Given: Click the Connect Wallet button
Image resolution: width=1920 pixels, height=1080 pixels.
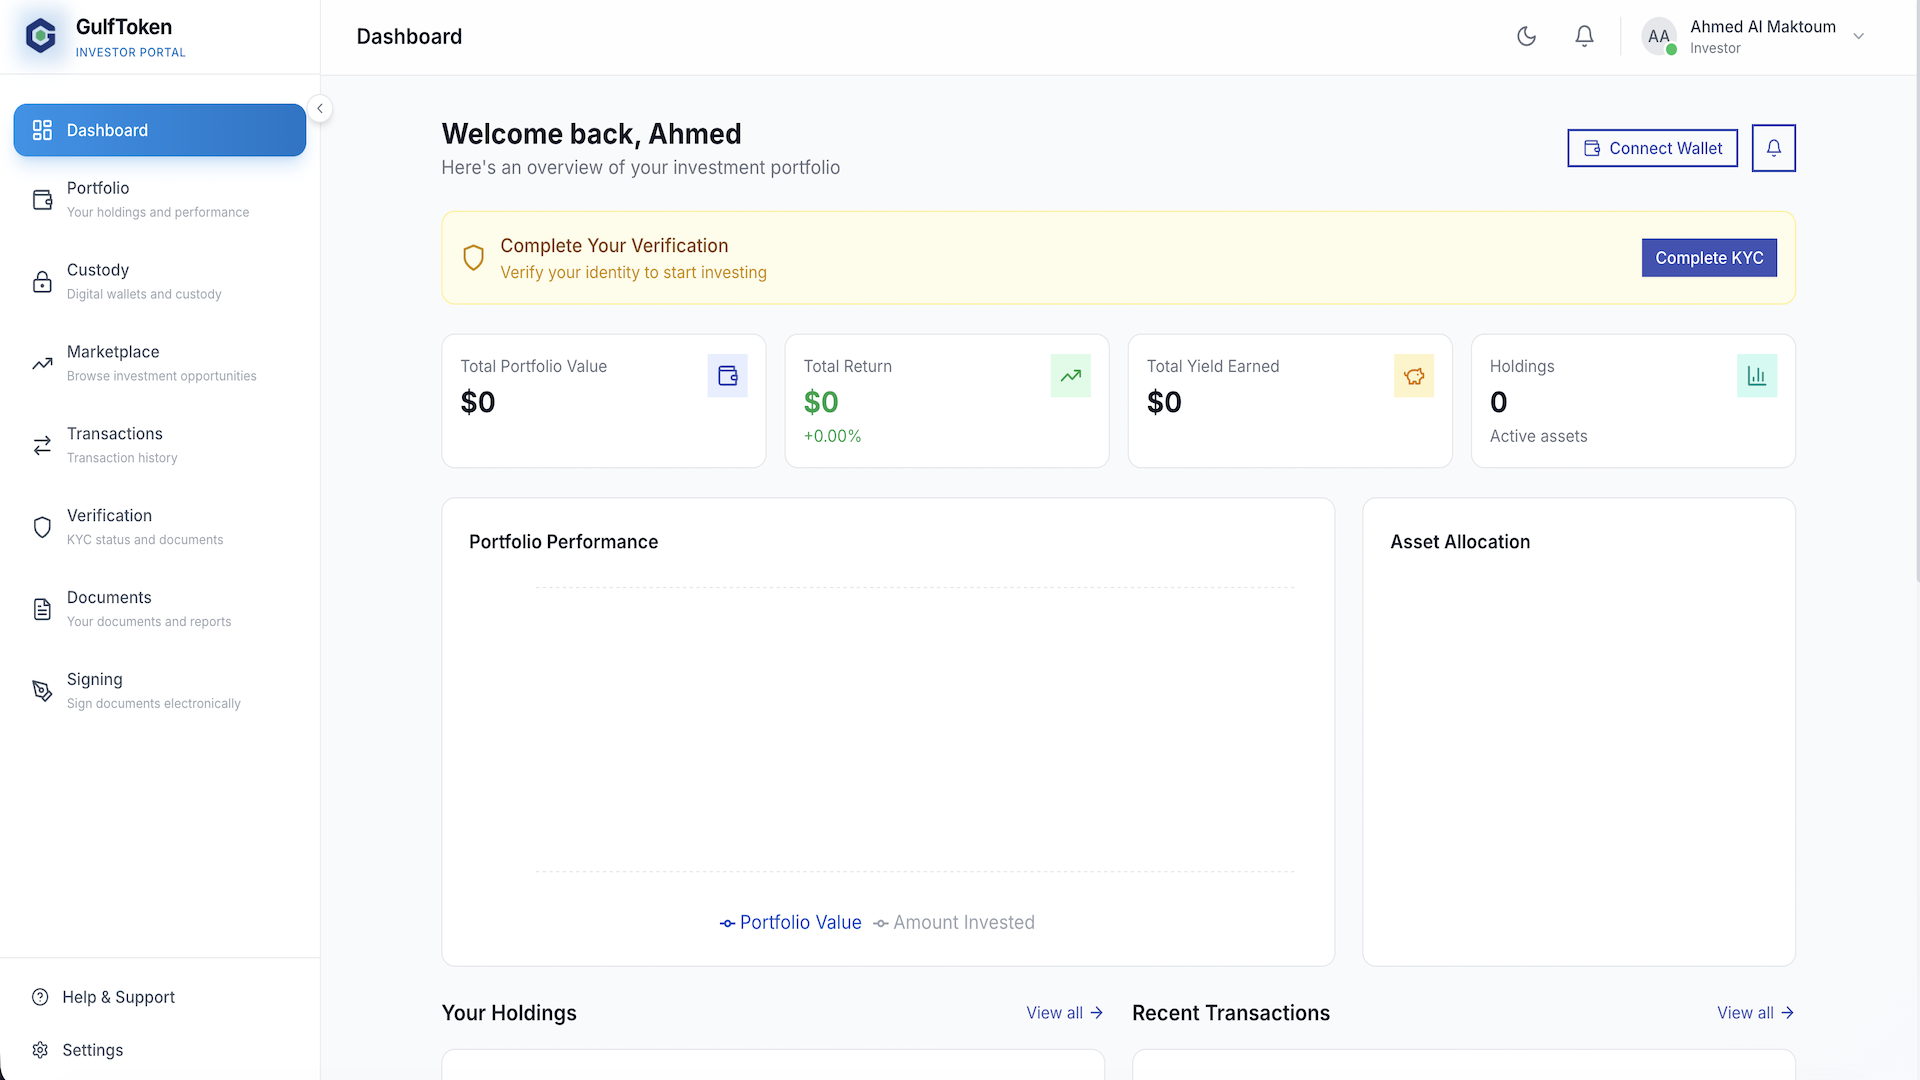Looking at the screenshot, I should [x=1652, y=148].
